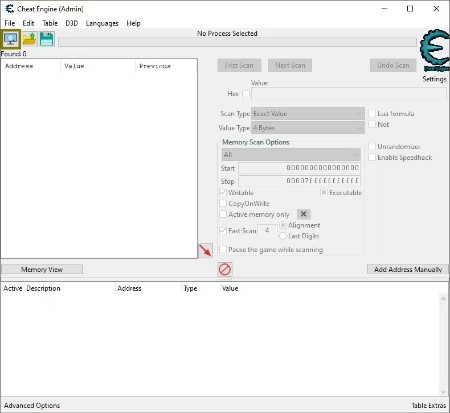
Task: Enable the Lua formula checkbox
Action: 372,113
